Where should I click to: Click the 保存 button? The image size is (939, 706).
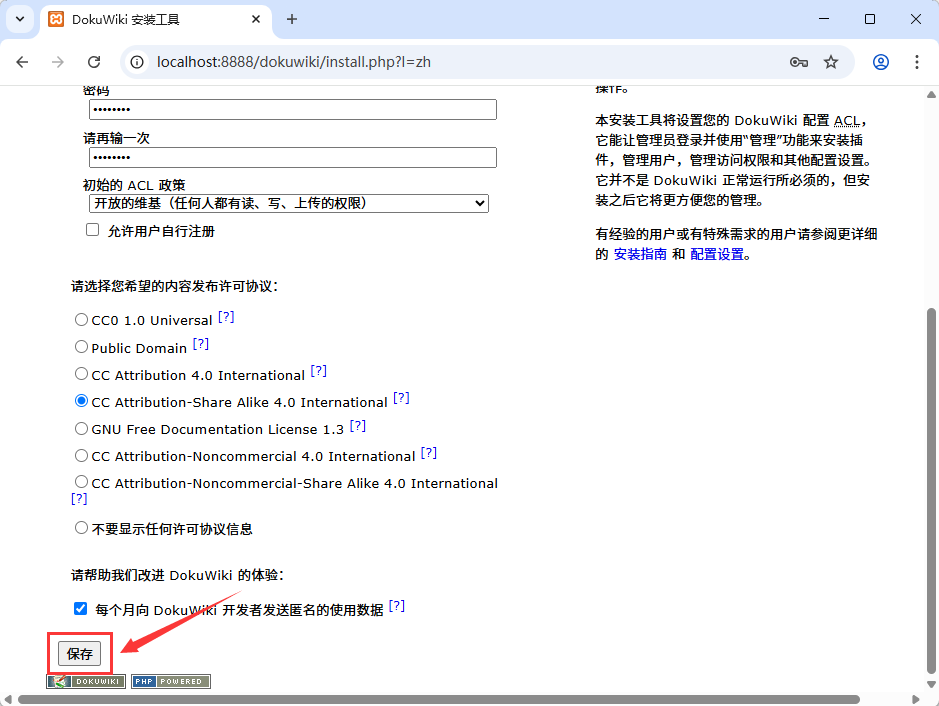(x=80, y=653)
